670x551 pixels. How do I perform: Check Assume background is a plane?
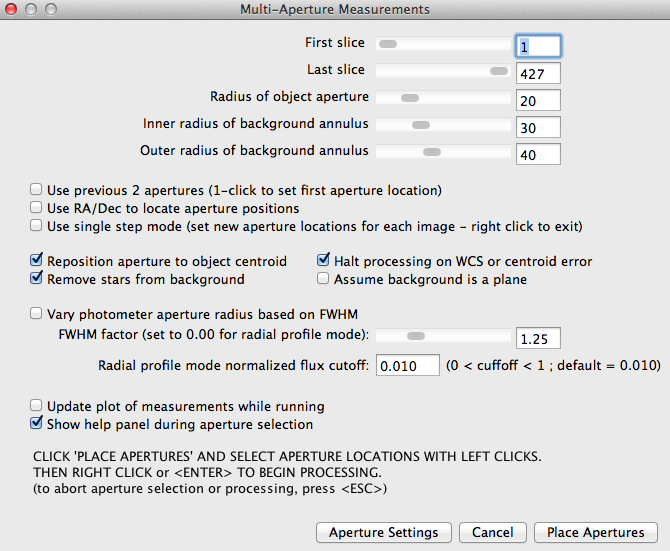point(324,279)
